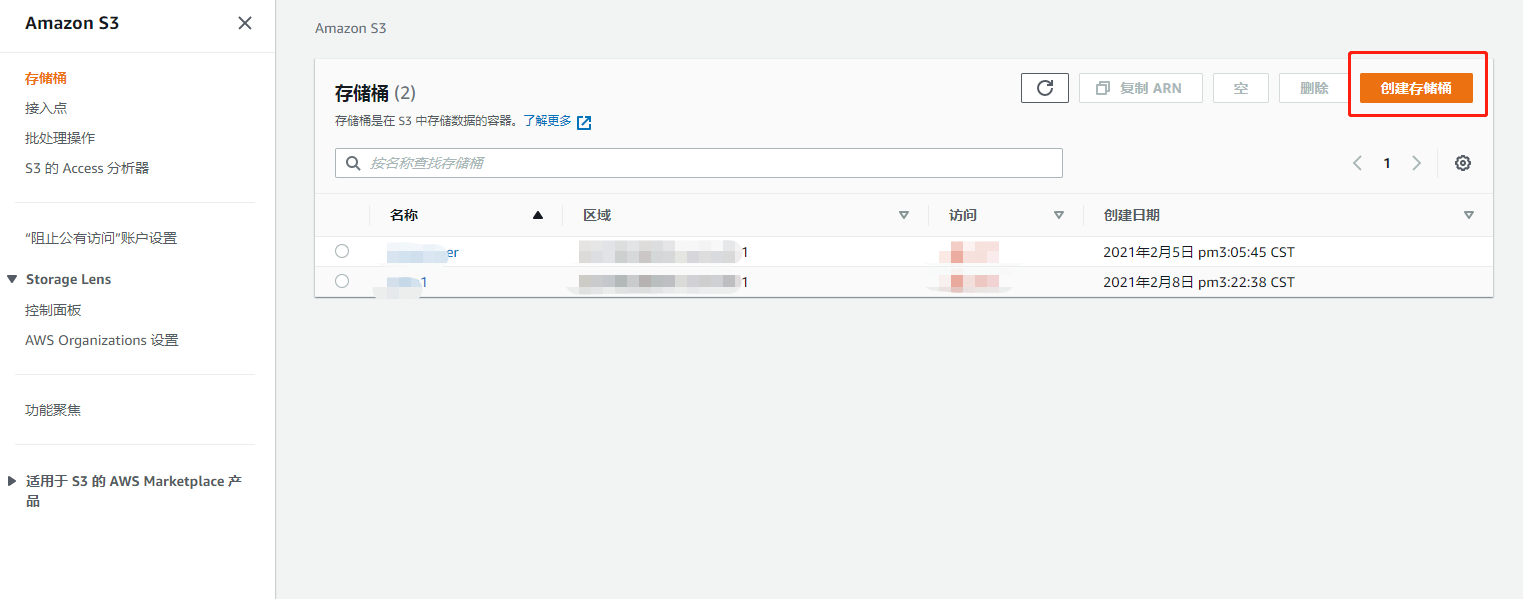Open the 访问 column sort arrow

[x=1059, y=215]
